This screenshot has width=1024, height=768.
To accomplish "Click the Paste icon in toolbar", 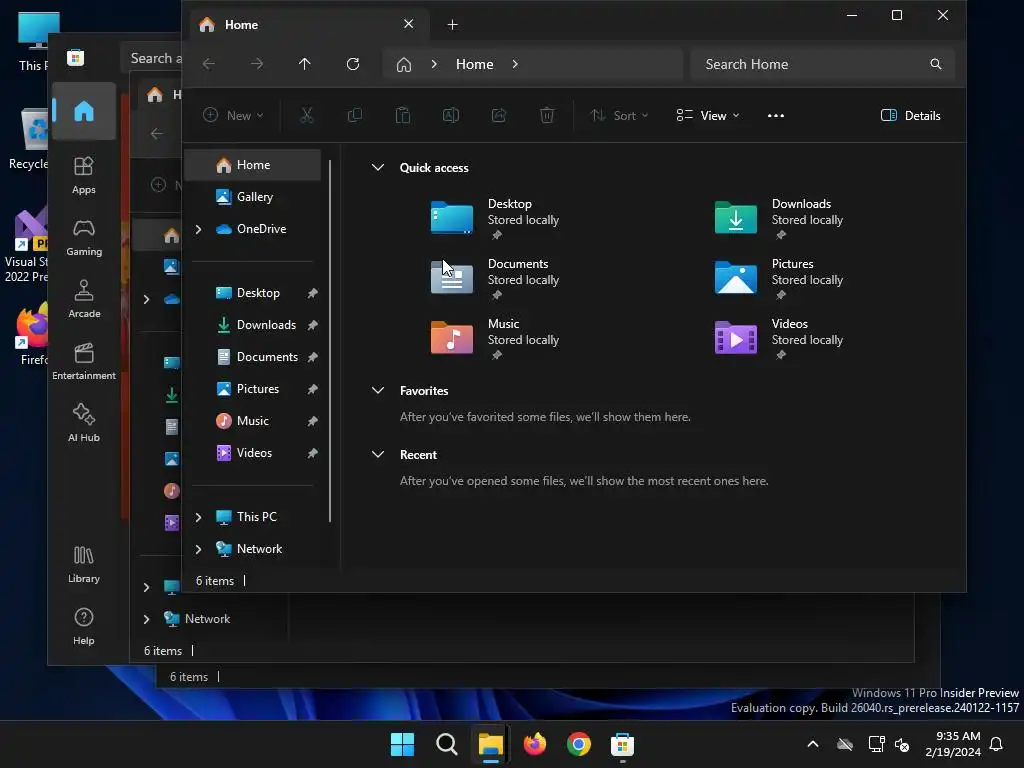I will tap(403, 116).
